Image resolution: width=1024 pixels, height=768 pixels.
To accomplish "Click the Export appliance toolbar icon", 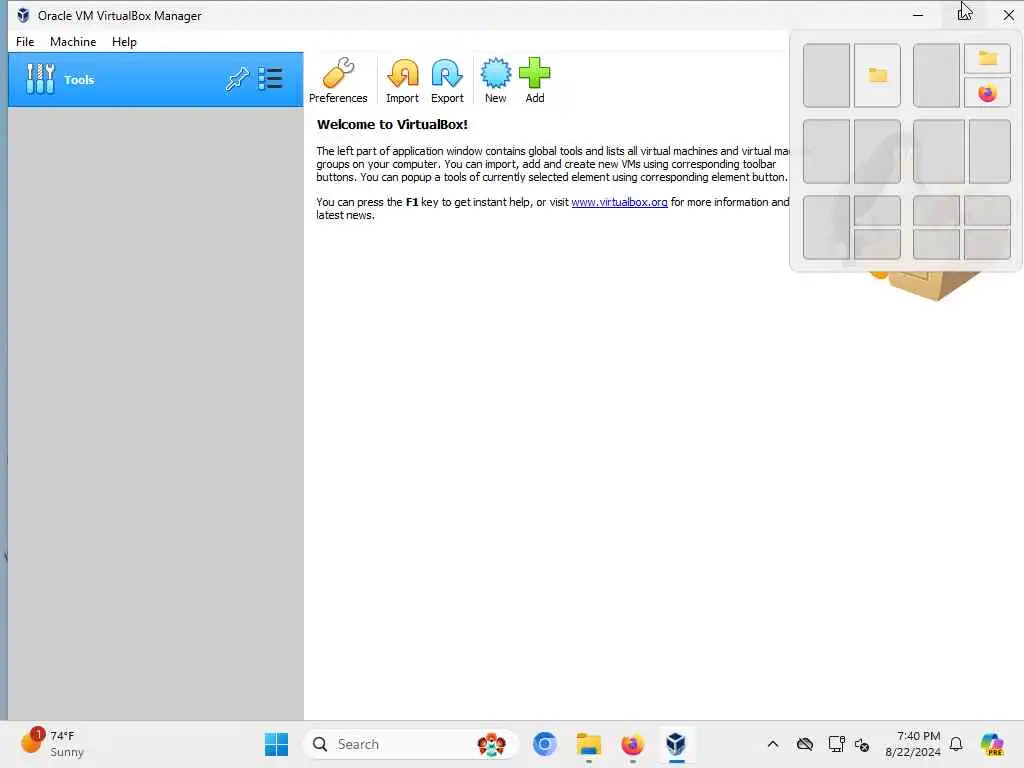I will point(447,80).
